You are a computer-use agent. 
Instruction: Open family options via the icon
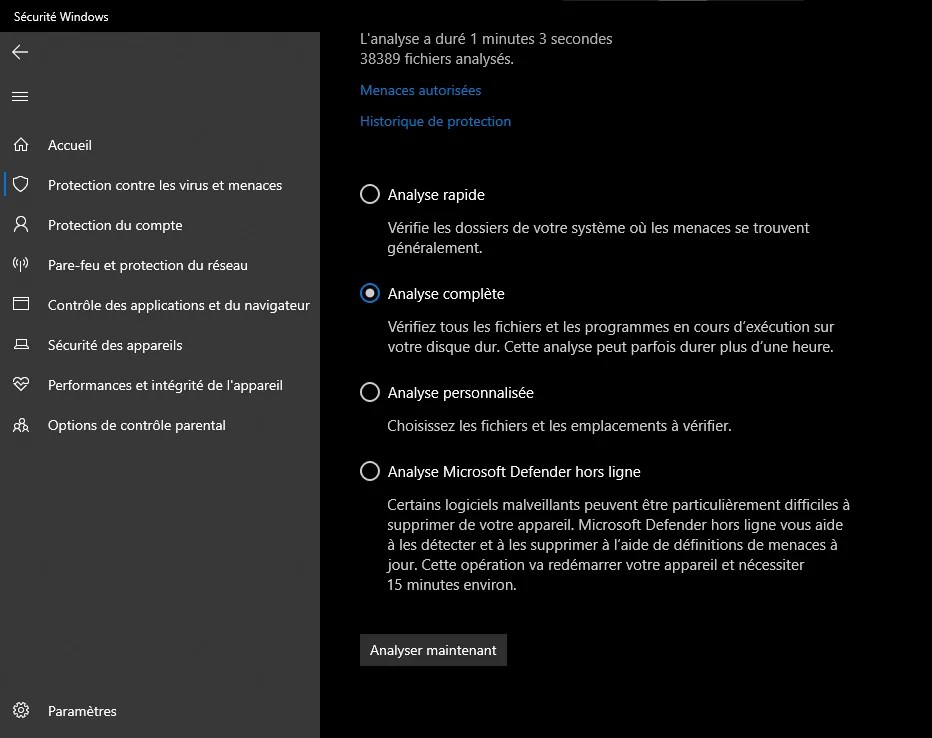[20, 425]
